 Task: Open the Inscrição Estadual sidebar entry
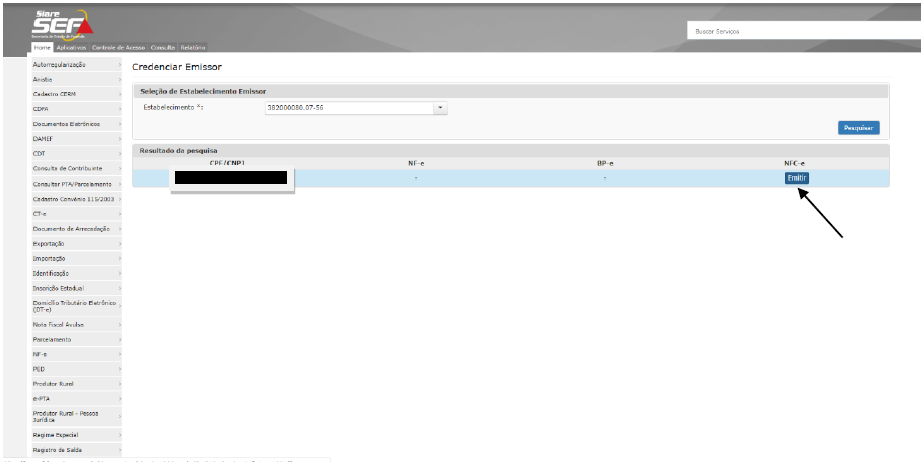click(x=76, y=288)
